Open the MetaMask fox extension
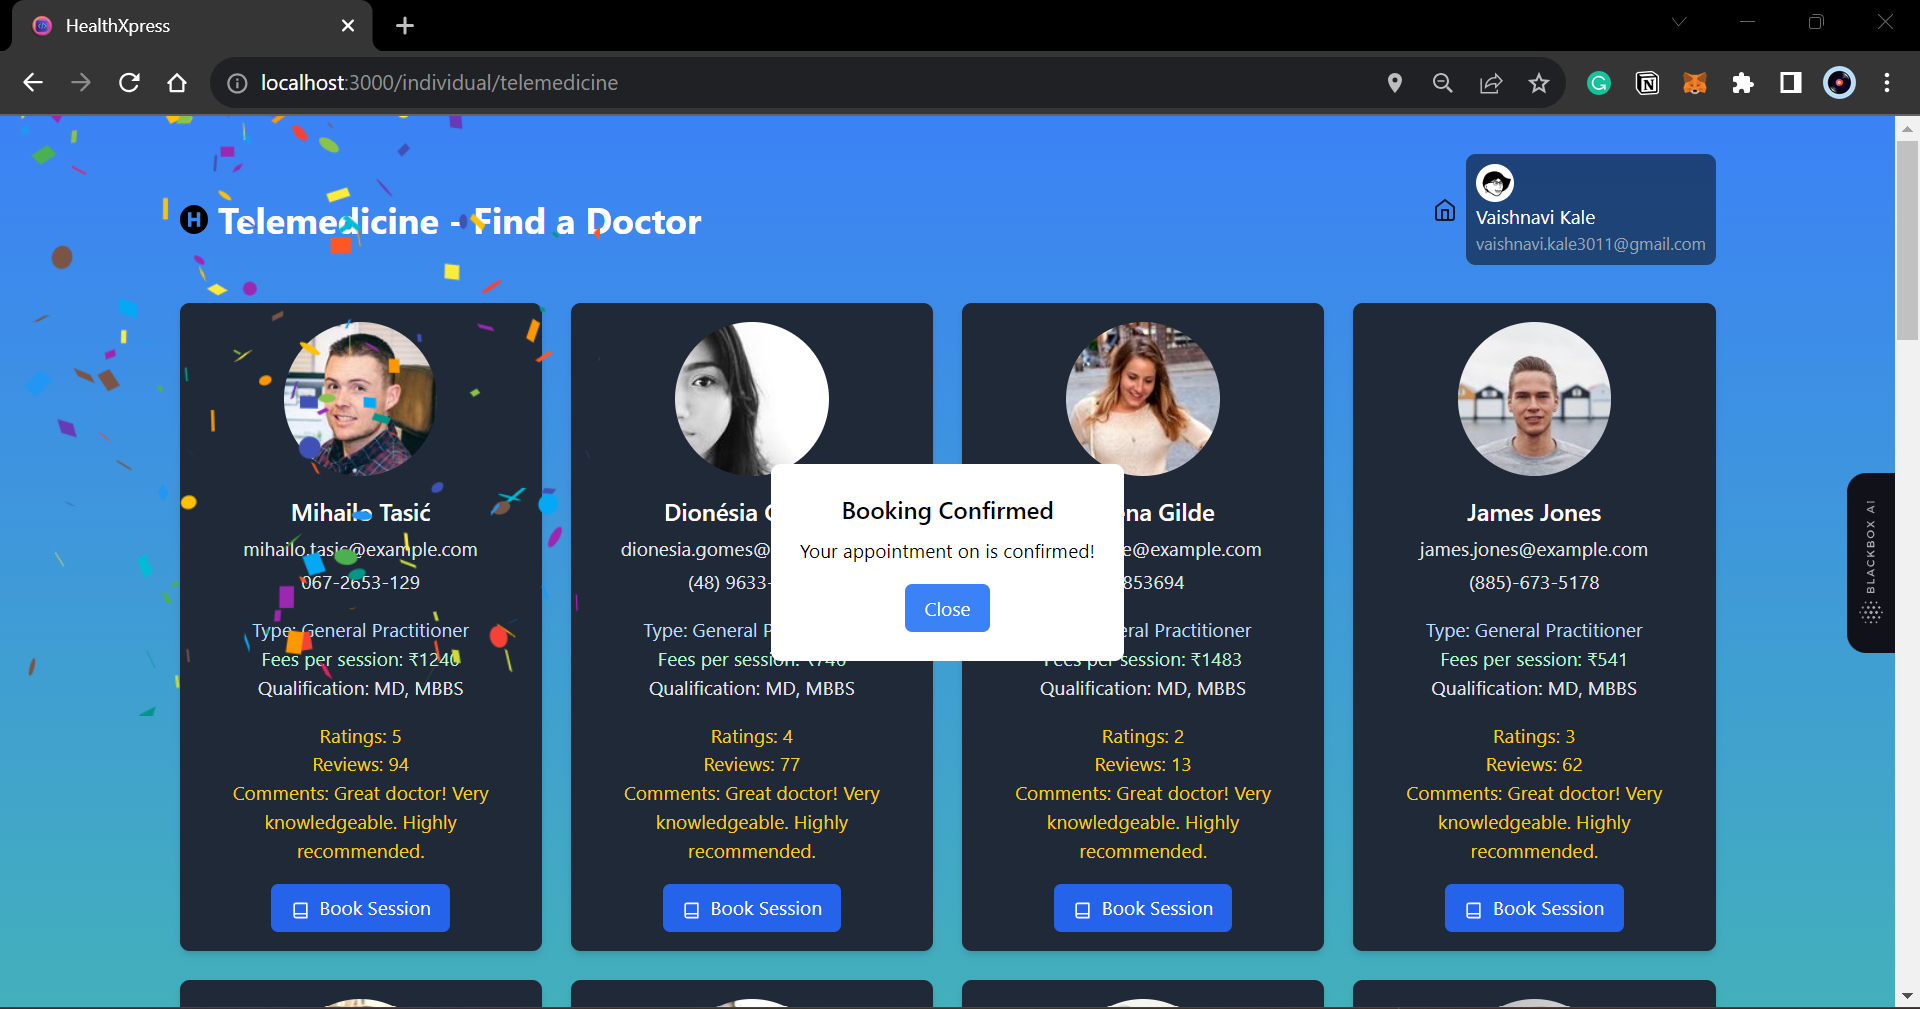Screen dimensions: 1920x1009 tap(1695, 83)
